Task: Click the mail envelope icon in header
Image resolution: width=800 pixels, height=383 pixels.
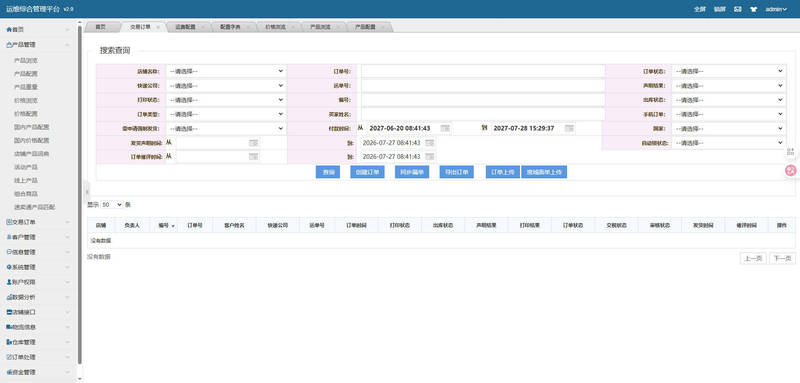Action: click(738, 9)
